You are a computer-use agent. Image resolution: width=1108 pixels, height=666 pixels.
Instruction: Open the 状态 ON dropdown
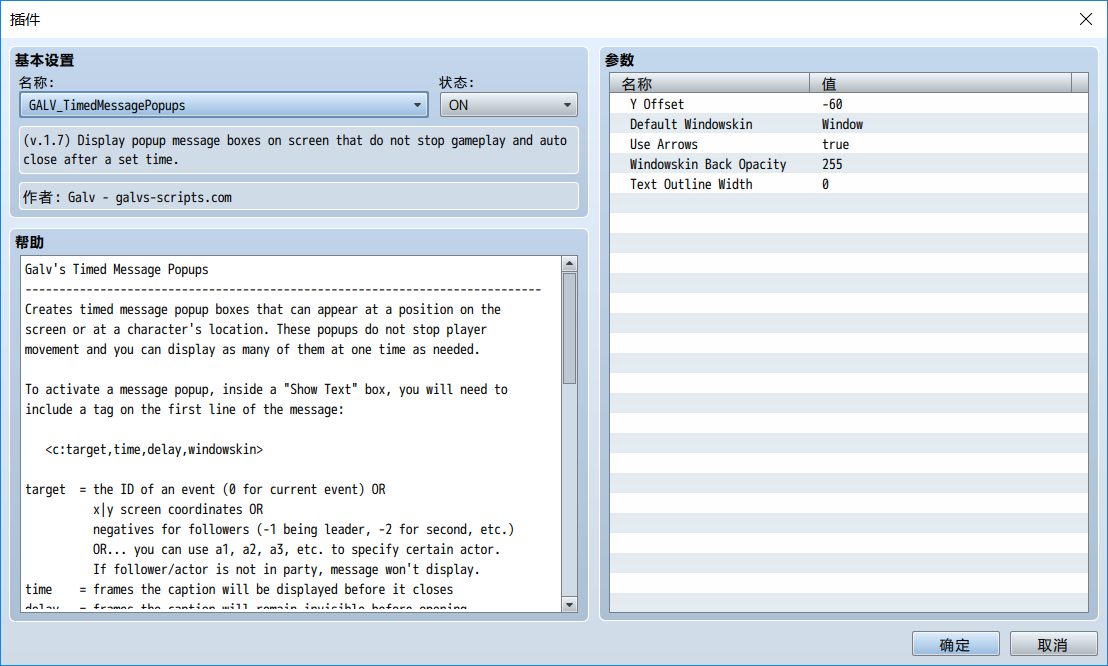click(x=508, y=105)
